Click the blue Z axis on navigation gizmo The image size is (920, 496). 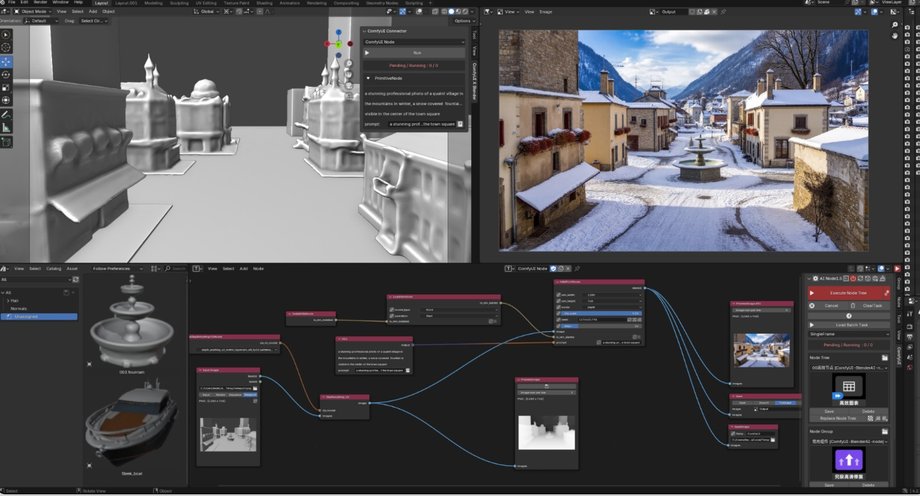point(339,32)
